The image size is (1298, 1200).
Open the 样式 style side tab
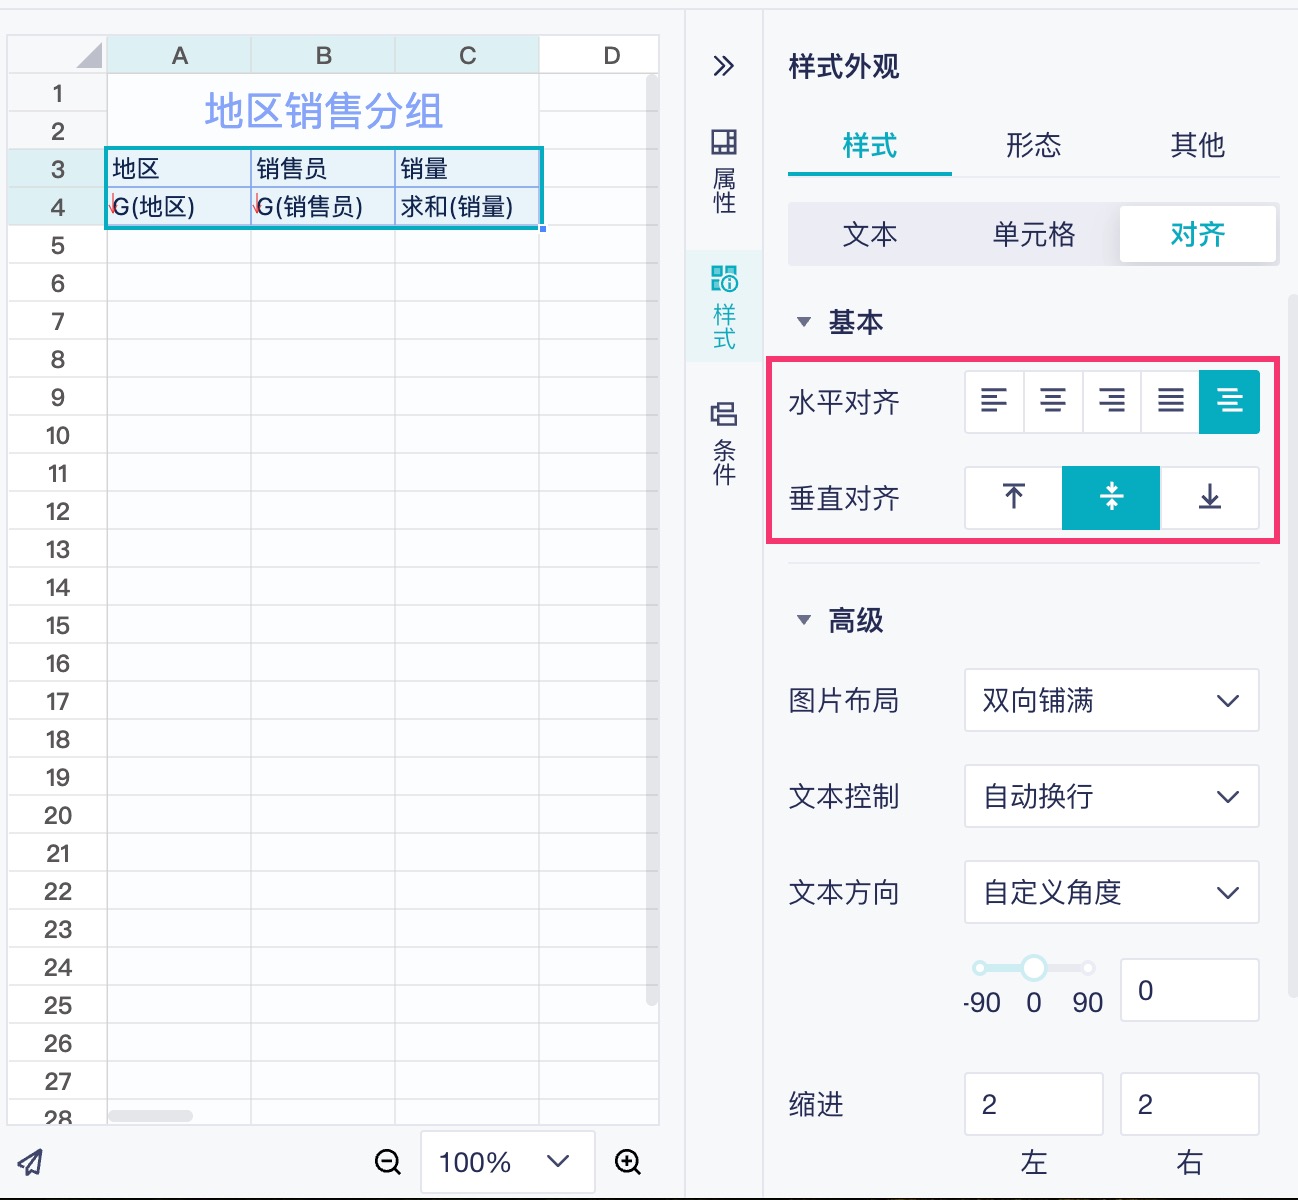click(724, 306)
